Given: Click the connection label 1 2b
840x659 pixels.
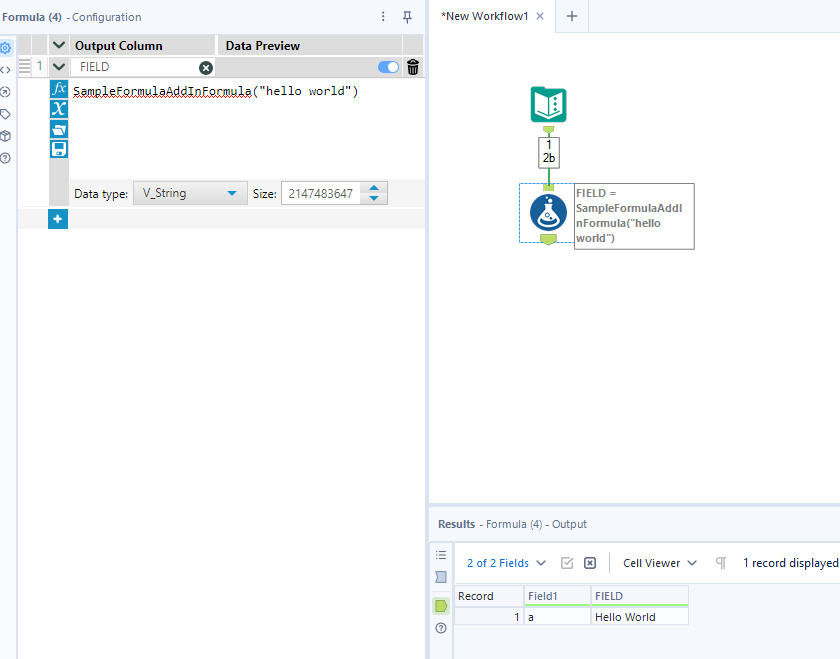Looking at the screenshot, I should (x=549, y=152).
